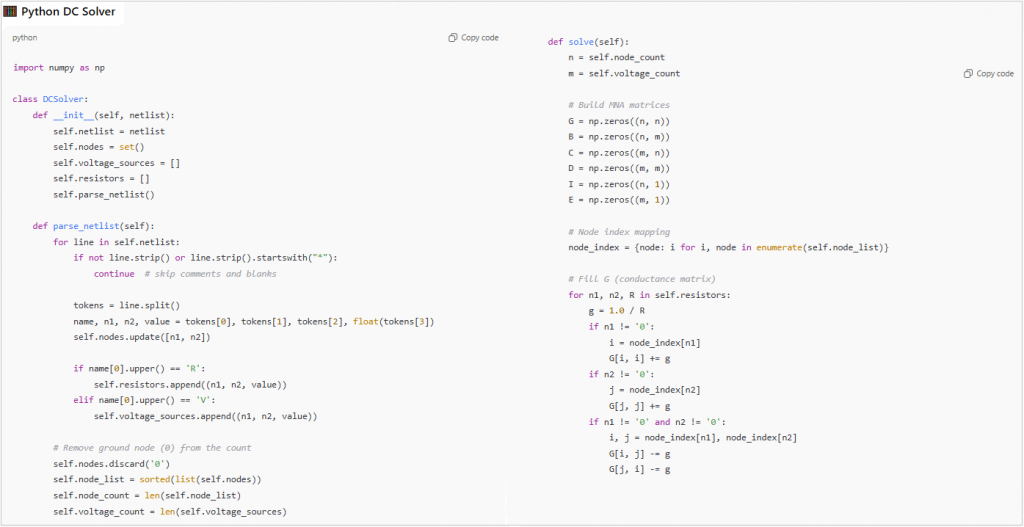
Task: Select the "Python DC Solver" heading
Action: pyautogui.click(x=70, y=12)
